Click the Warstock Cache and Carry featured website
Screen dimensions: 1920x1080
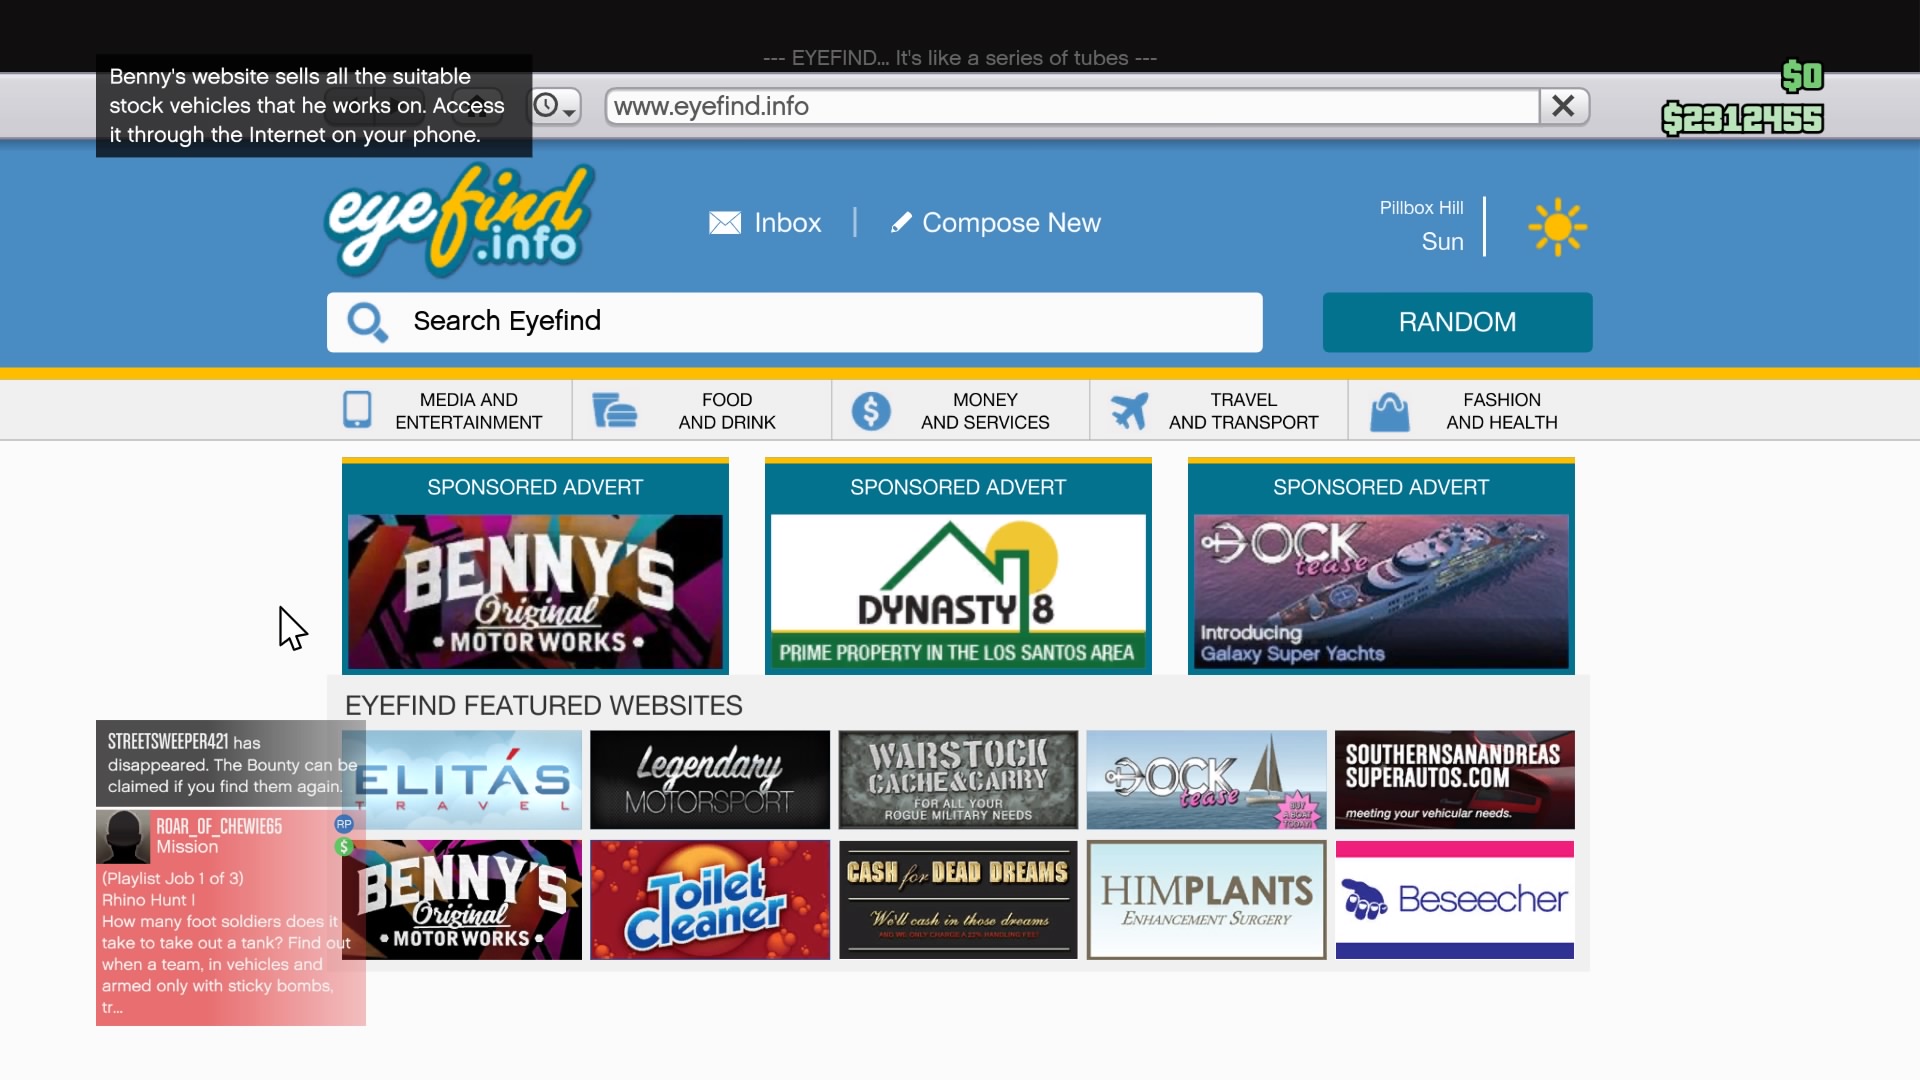click(x=959, y=779)
